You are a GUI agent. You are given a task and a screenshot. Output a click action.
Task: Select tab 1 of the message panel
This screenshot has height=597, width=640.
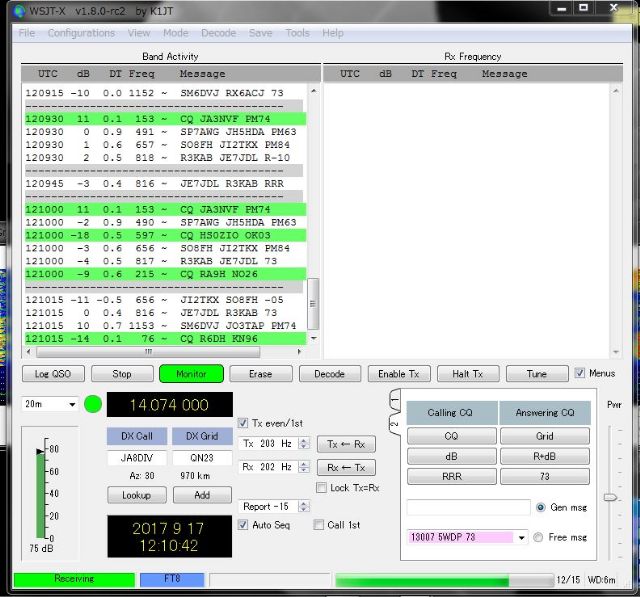pos(394,400)
